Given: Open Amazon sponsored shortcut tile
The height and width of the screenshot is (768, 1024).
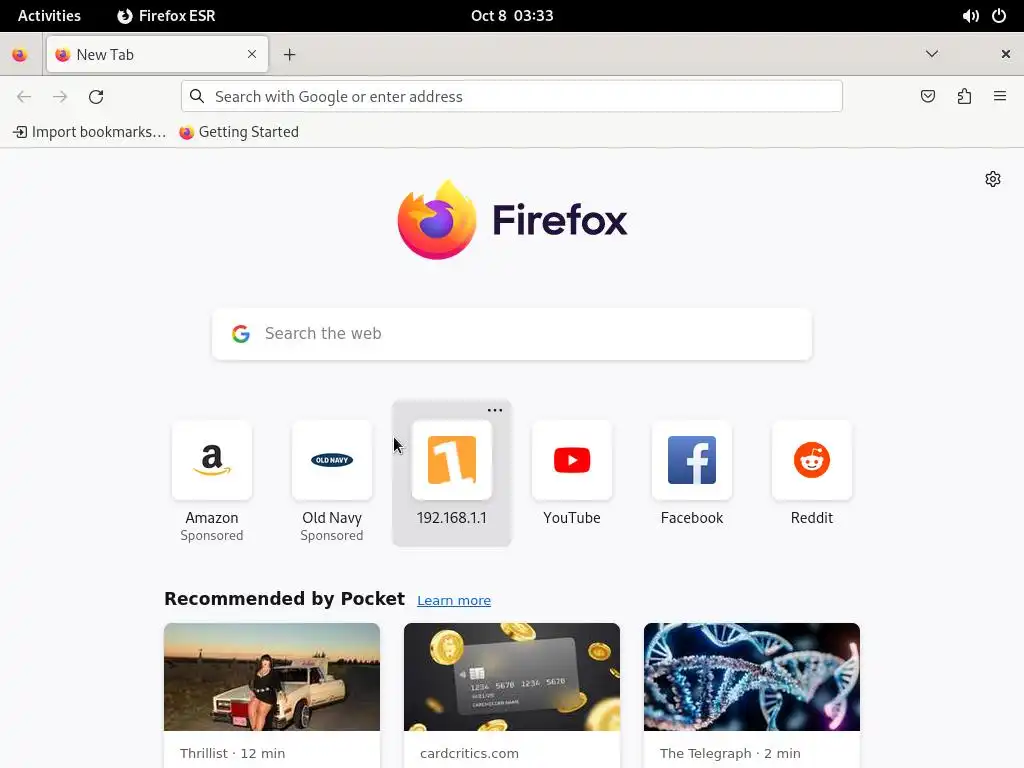Looking at the screenshot, I should tap(212, 481).
